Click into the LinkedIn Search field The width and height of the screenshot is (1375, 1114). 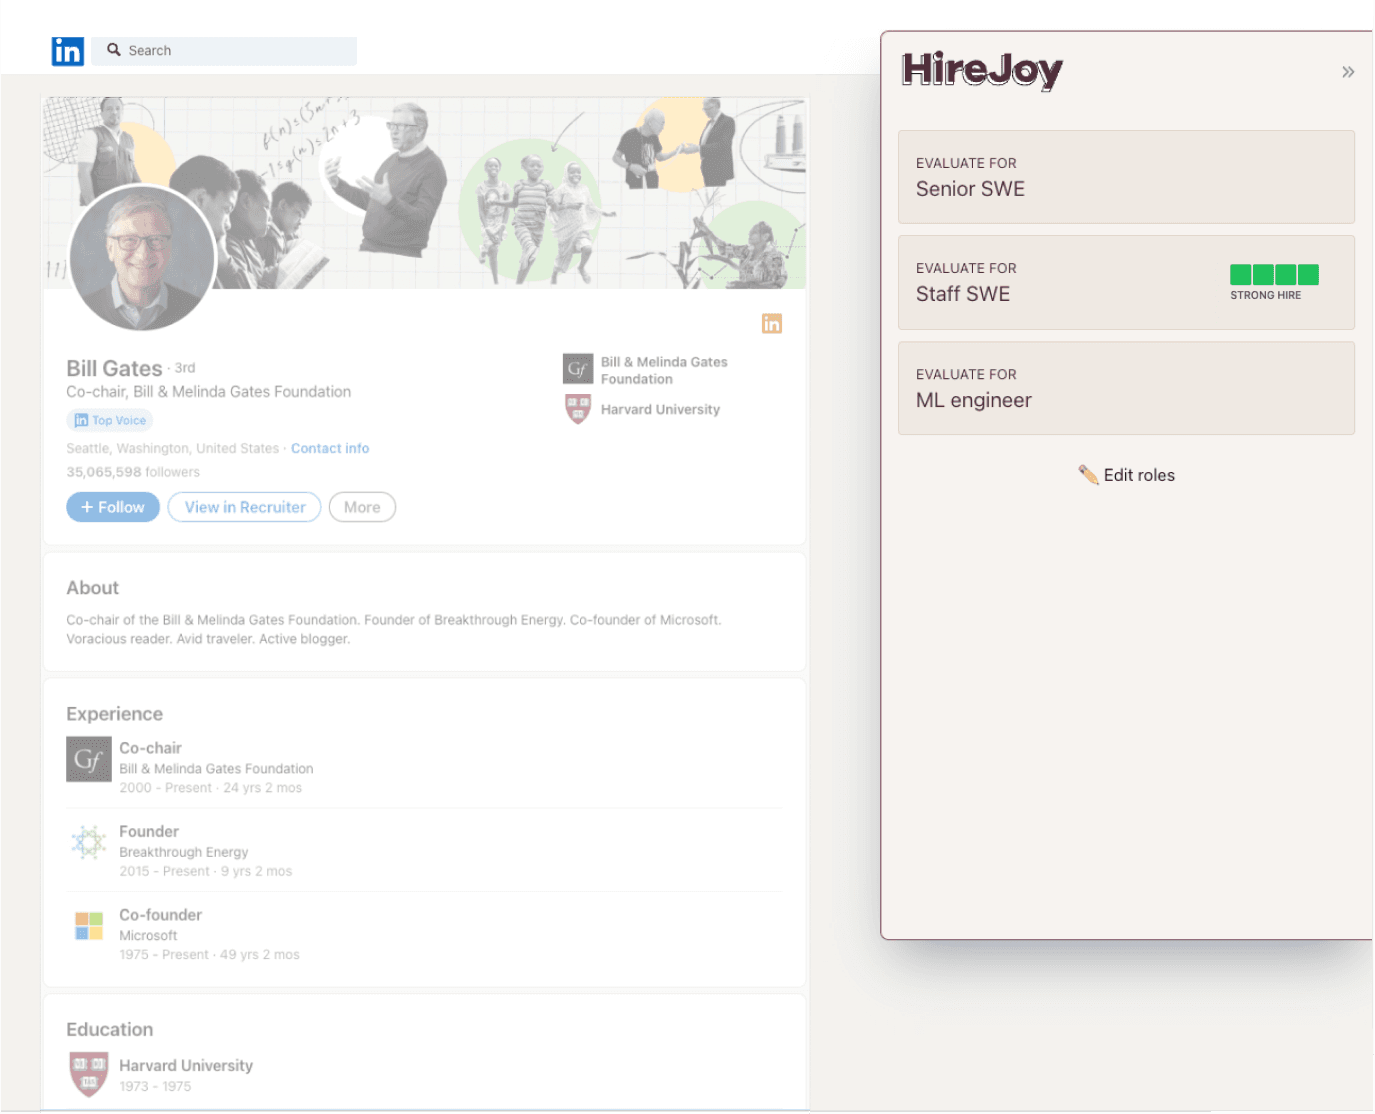pyautogui.click(x=224, y=51)
